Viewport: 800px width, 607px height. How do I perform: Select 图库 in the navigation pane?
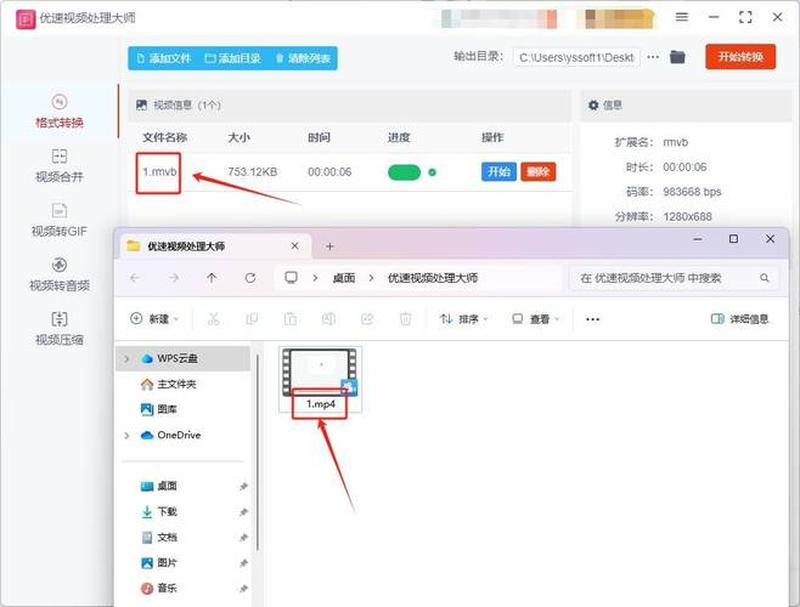tap(159, 409)
